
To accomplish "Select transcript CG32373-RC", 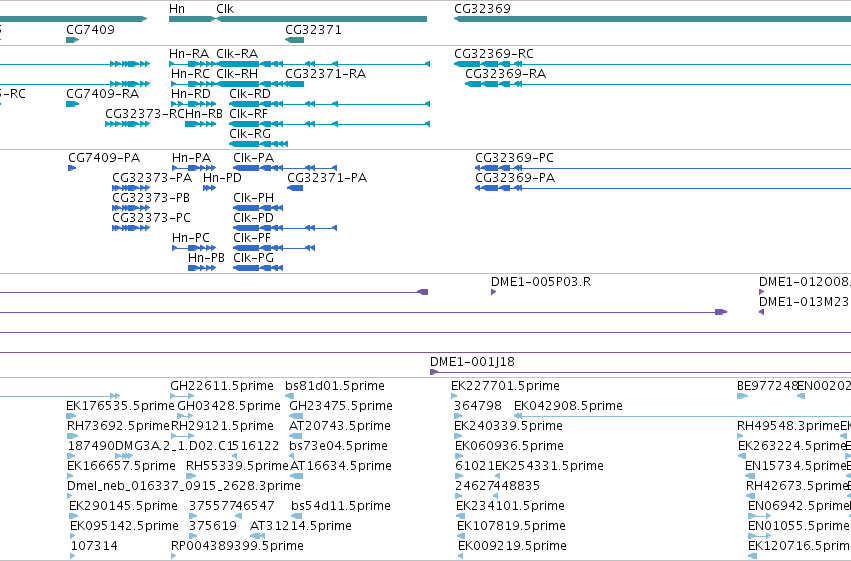I will (145, 114).
